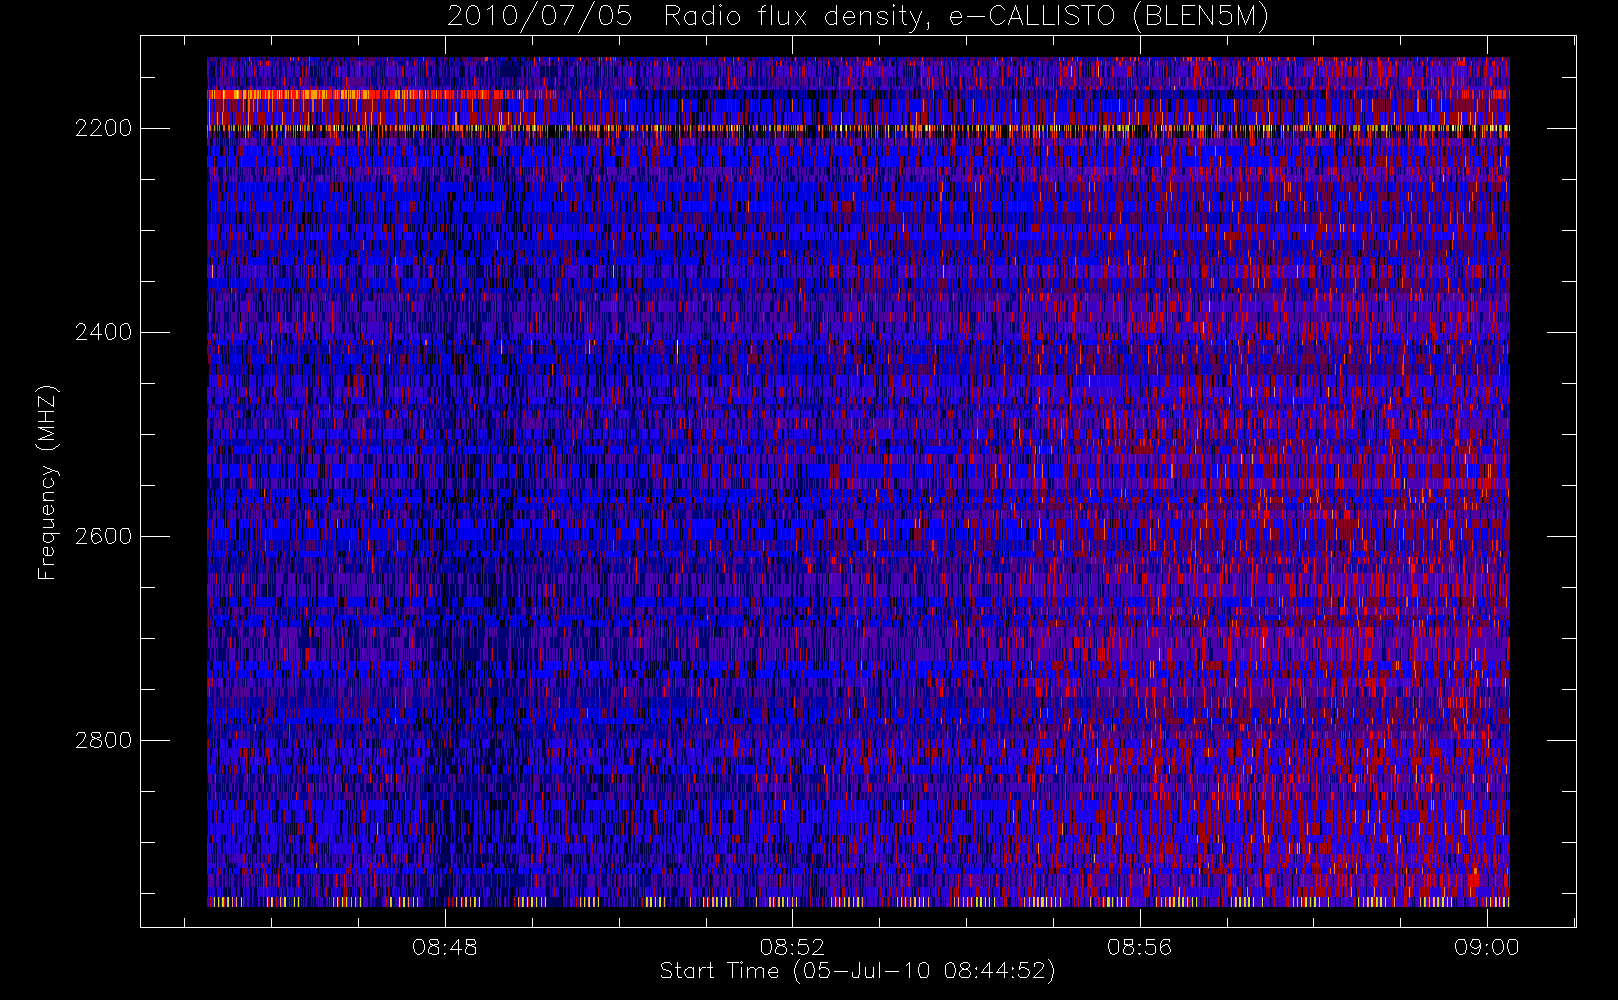Viewport: 1618px width, 1000px height.
Task: Click the 08:52 time tick label
Action: click(792, 947)
